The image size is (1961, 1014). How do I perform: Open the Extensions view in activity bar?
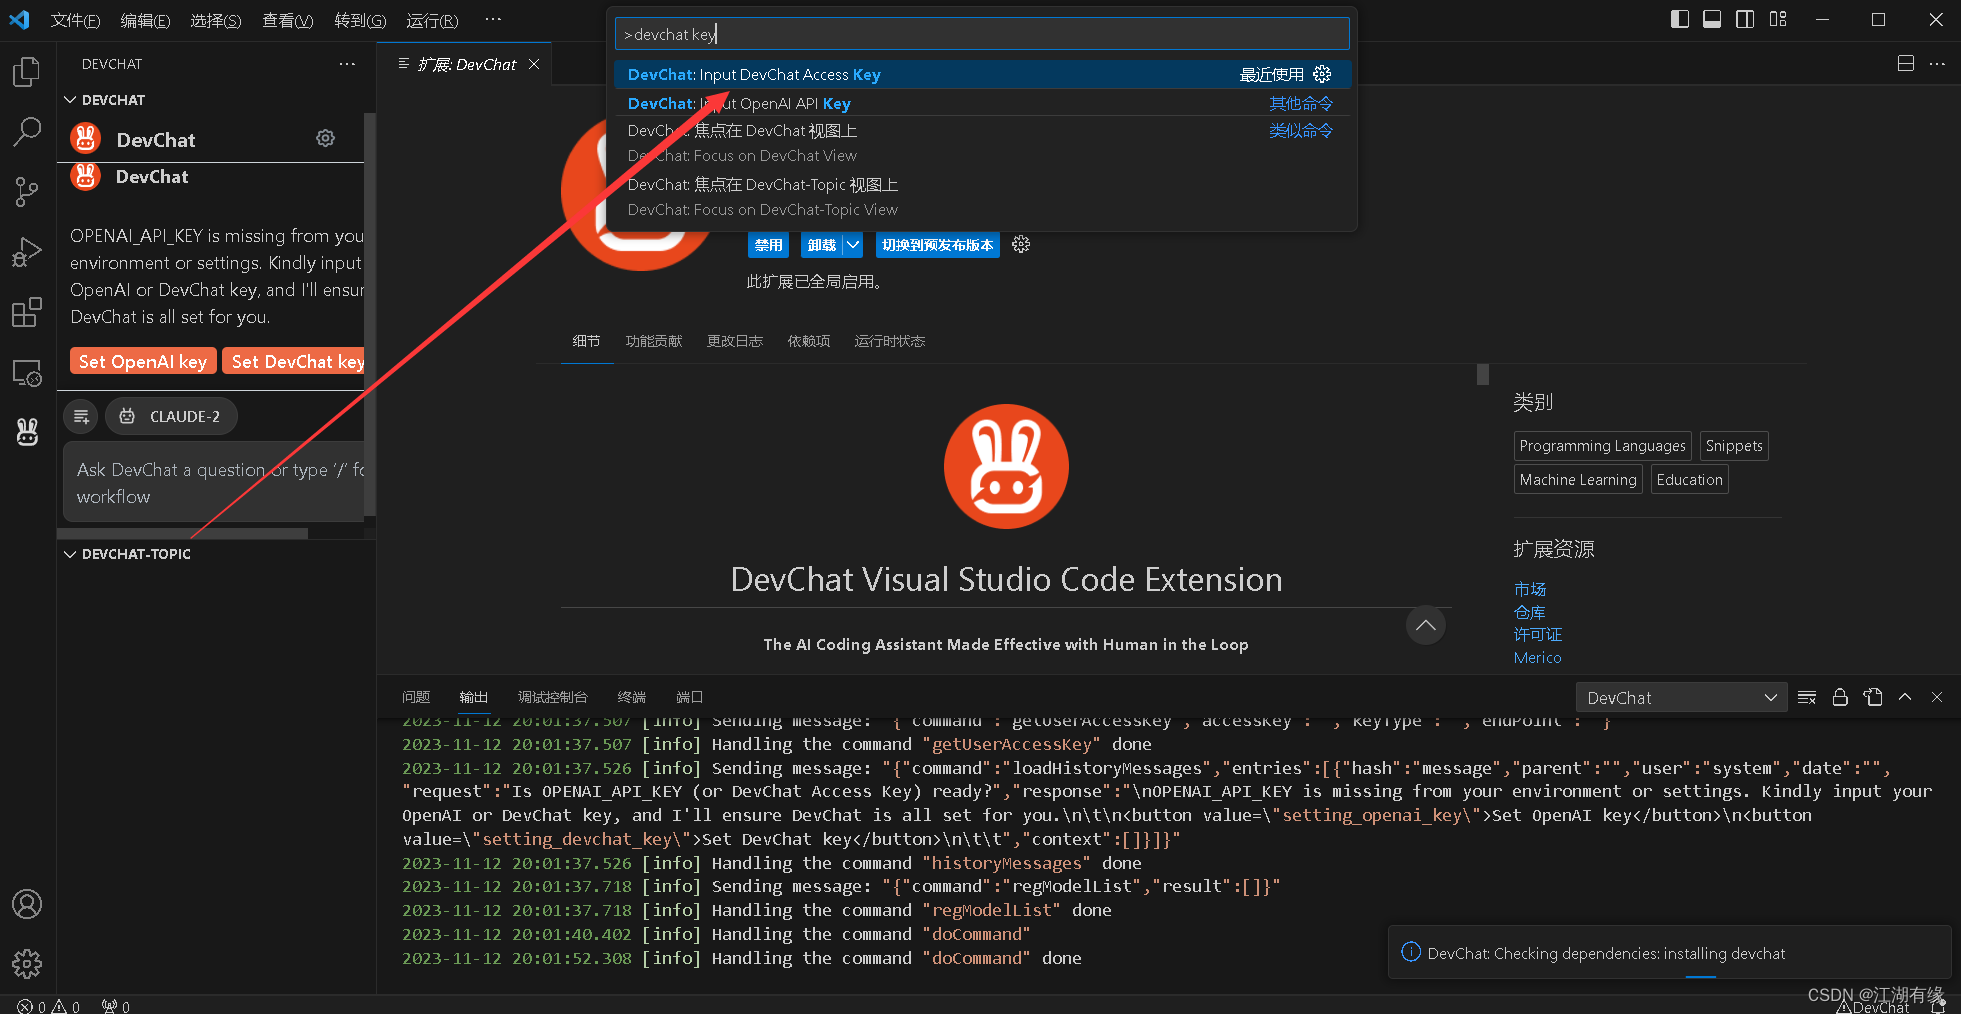click(27, 312)
